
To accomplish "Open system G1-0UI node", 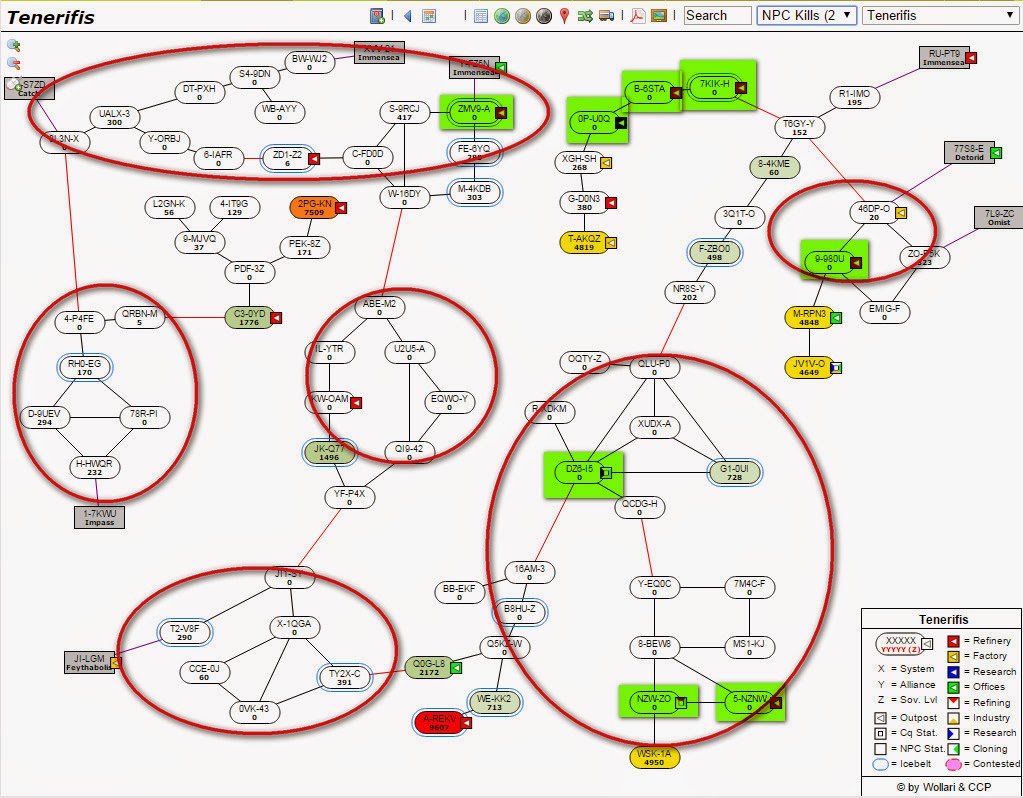I will [735, 472].
